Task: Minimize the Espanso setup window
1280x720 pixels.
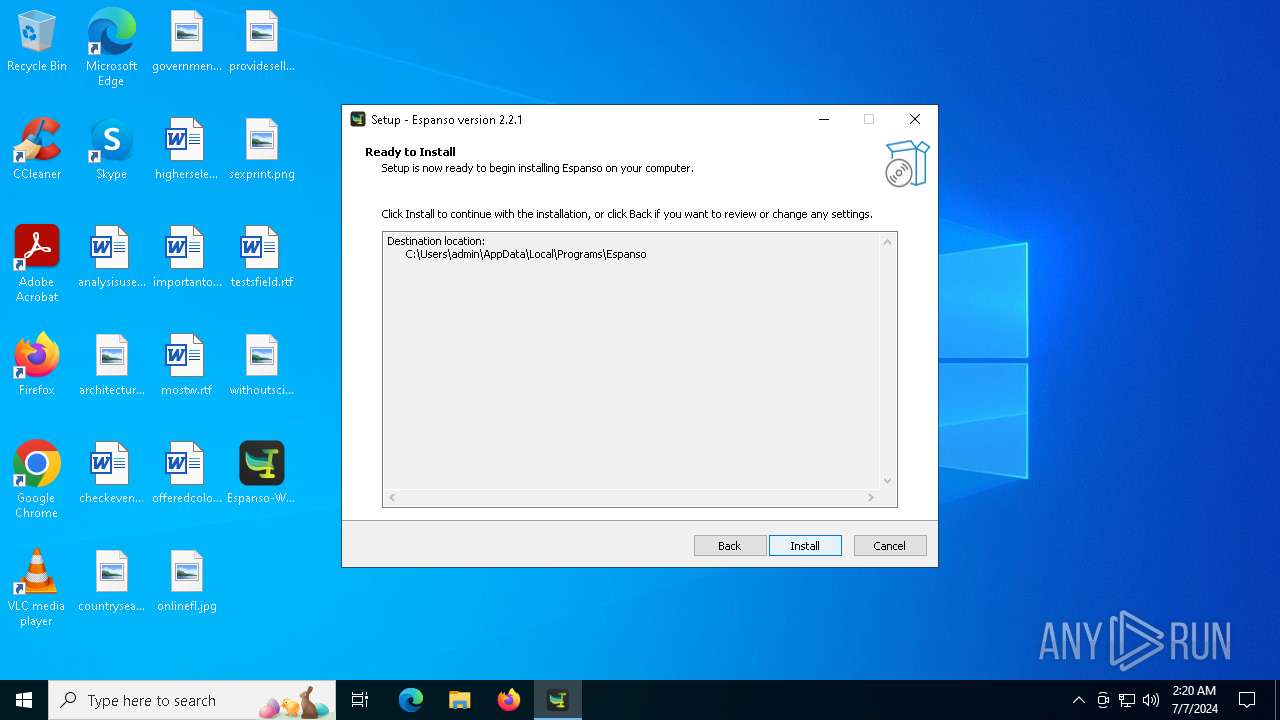Action: click(824, 119)
